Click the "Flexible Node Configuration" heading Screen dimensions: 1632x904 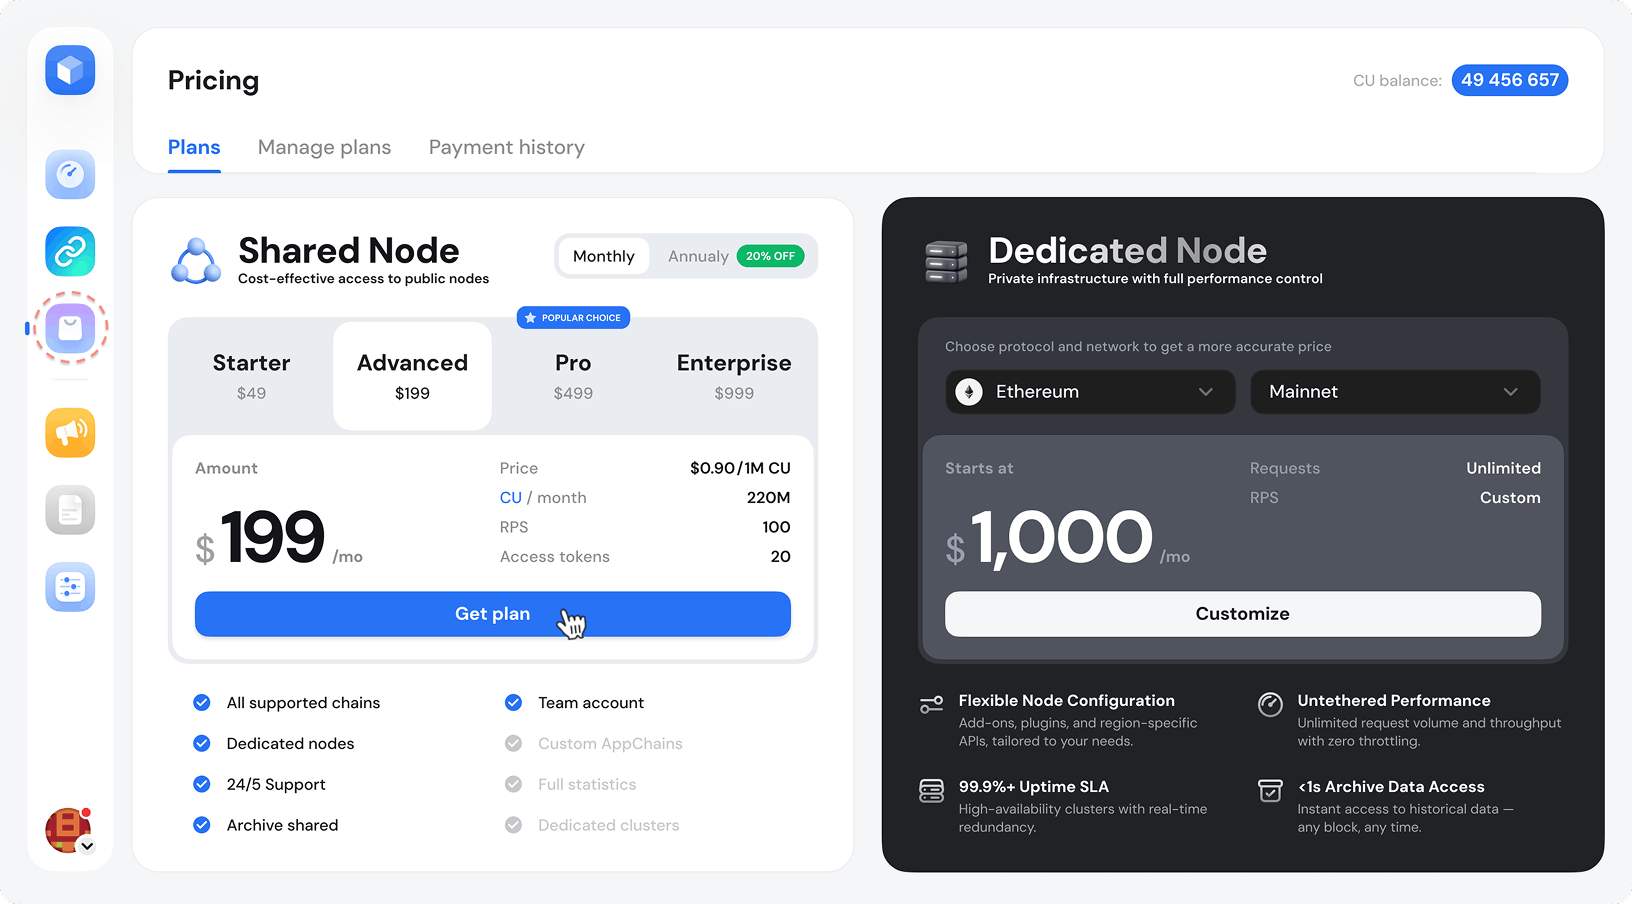1067,701
